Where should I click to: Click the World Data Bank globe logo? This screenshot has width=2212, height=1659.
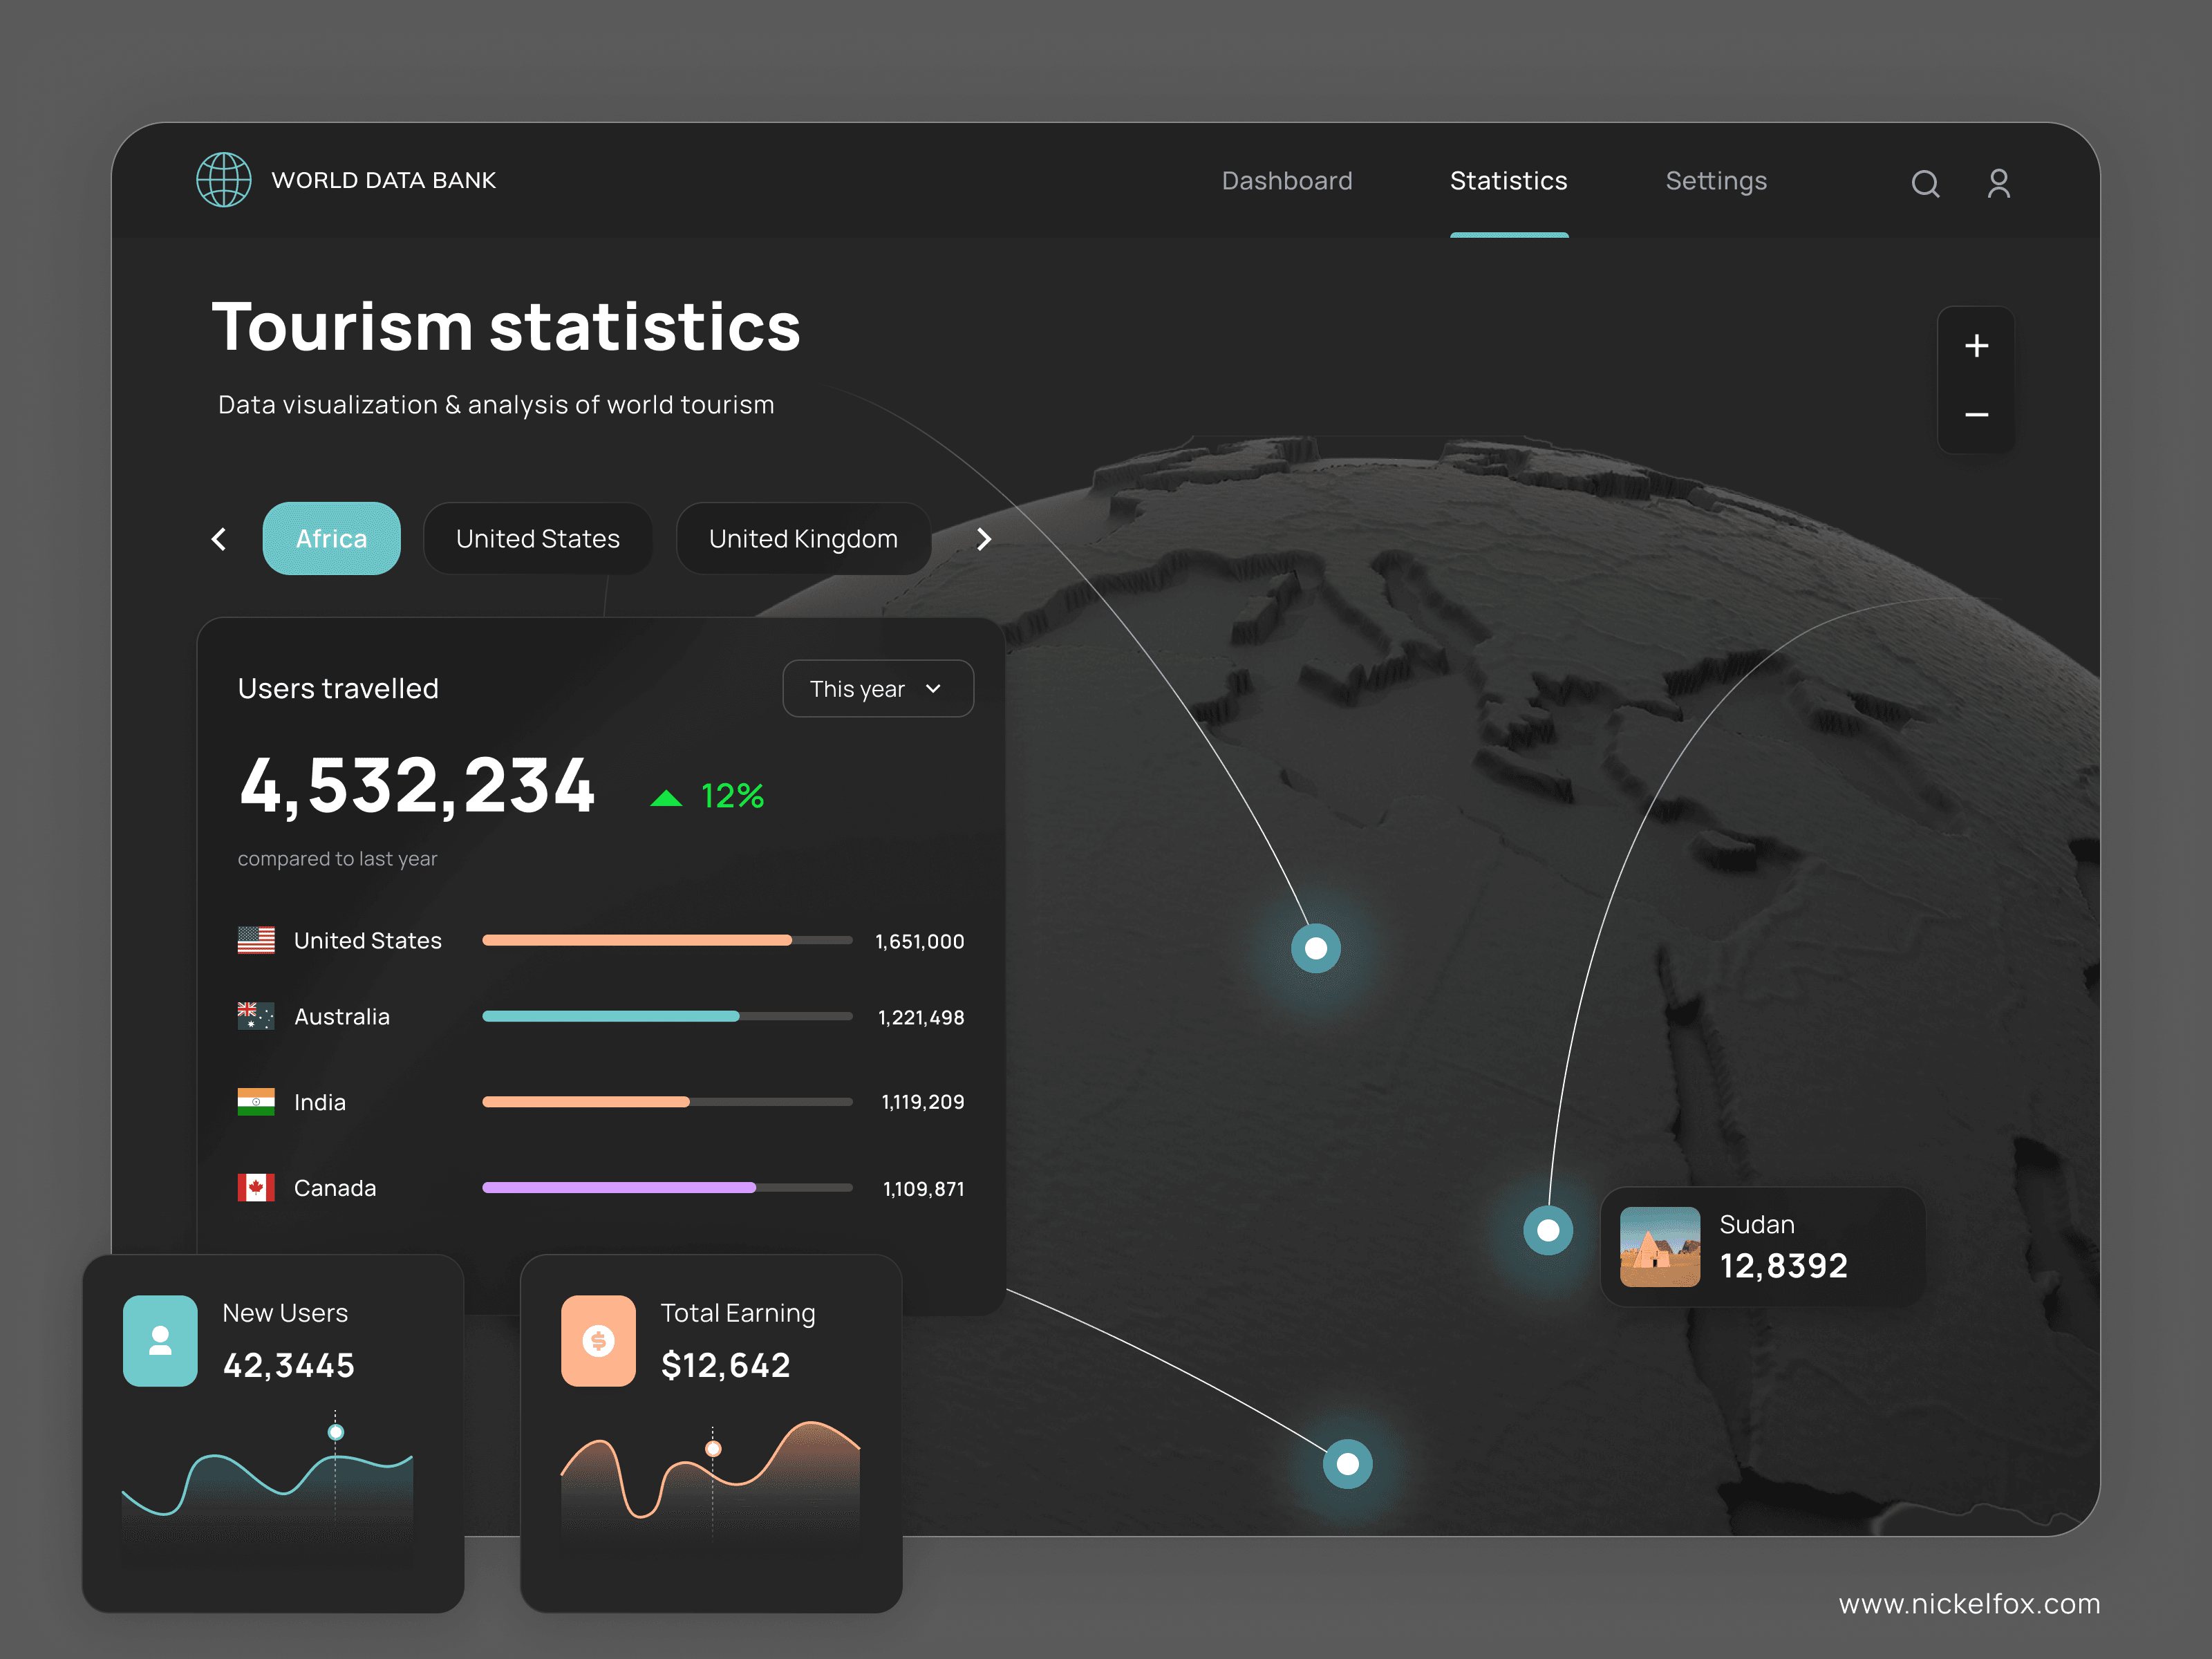[224, 180]
